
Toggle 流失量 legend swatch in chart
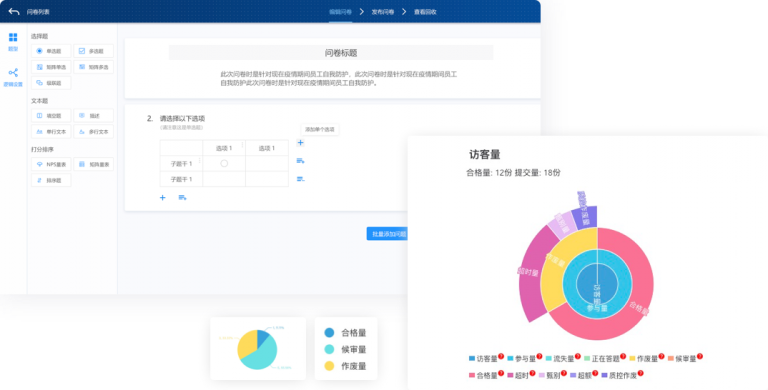[549, 359]
